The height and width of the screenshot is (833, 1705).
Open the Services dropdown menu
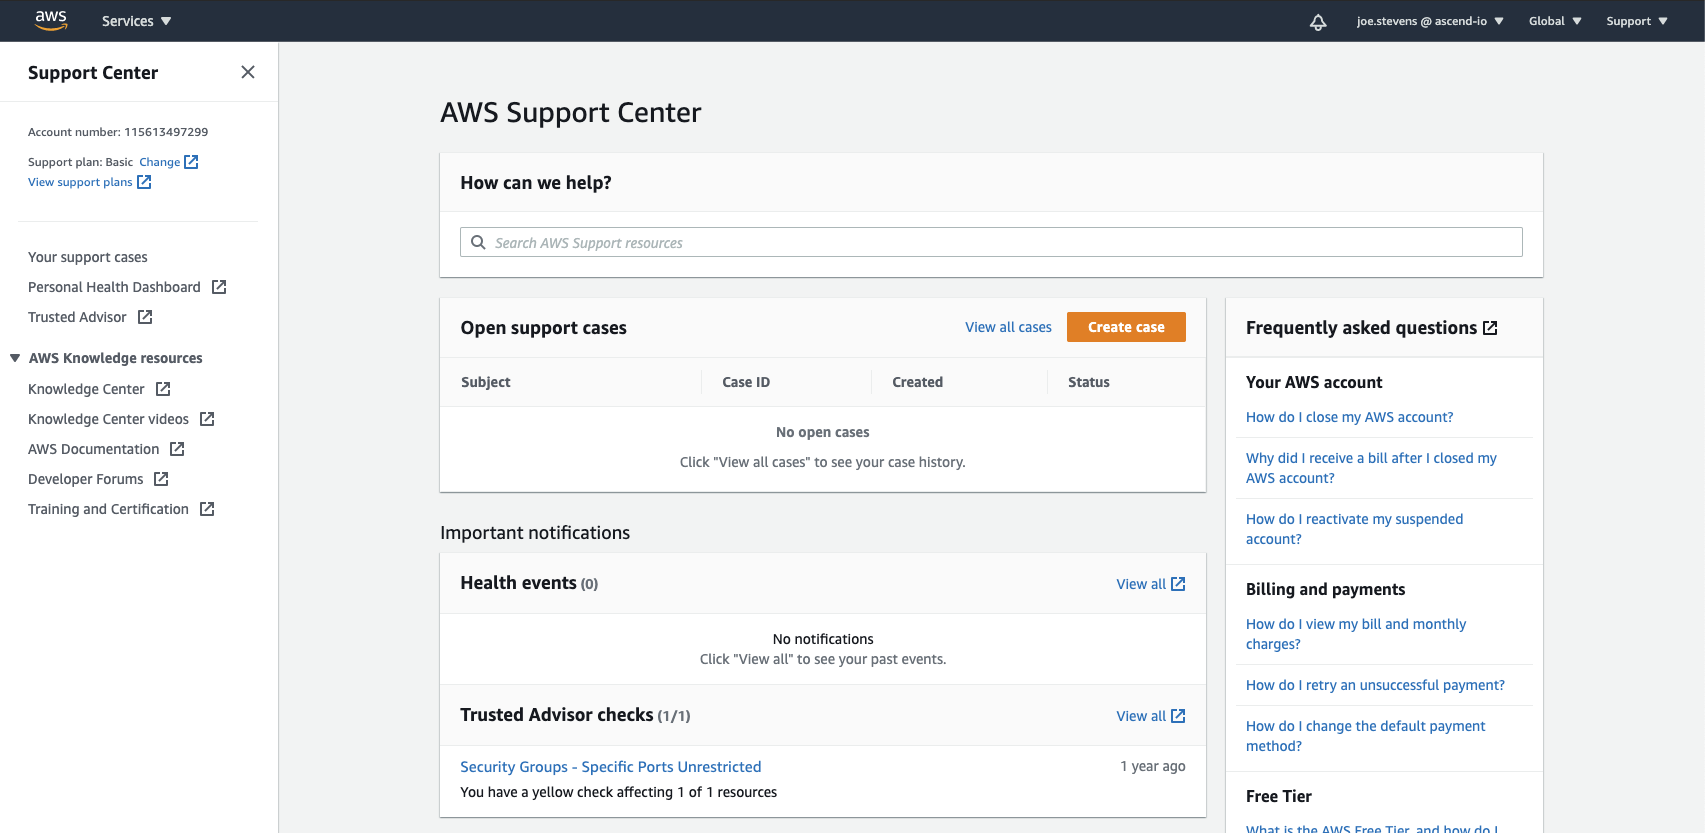136,21
